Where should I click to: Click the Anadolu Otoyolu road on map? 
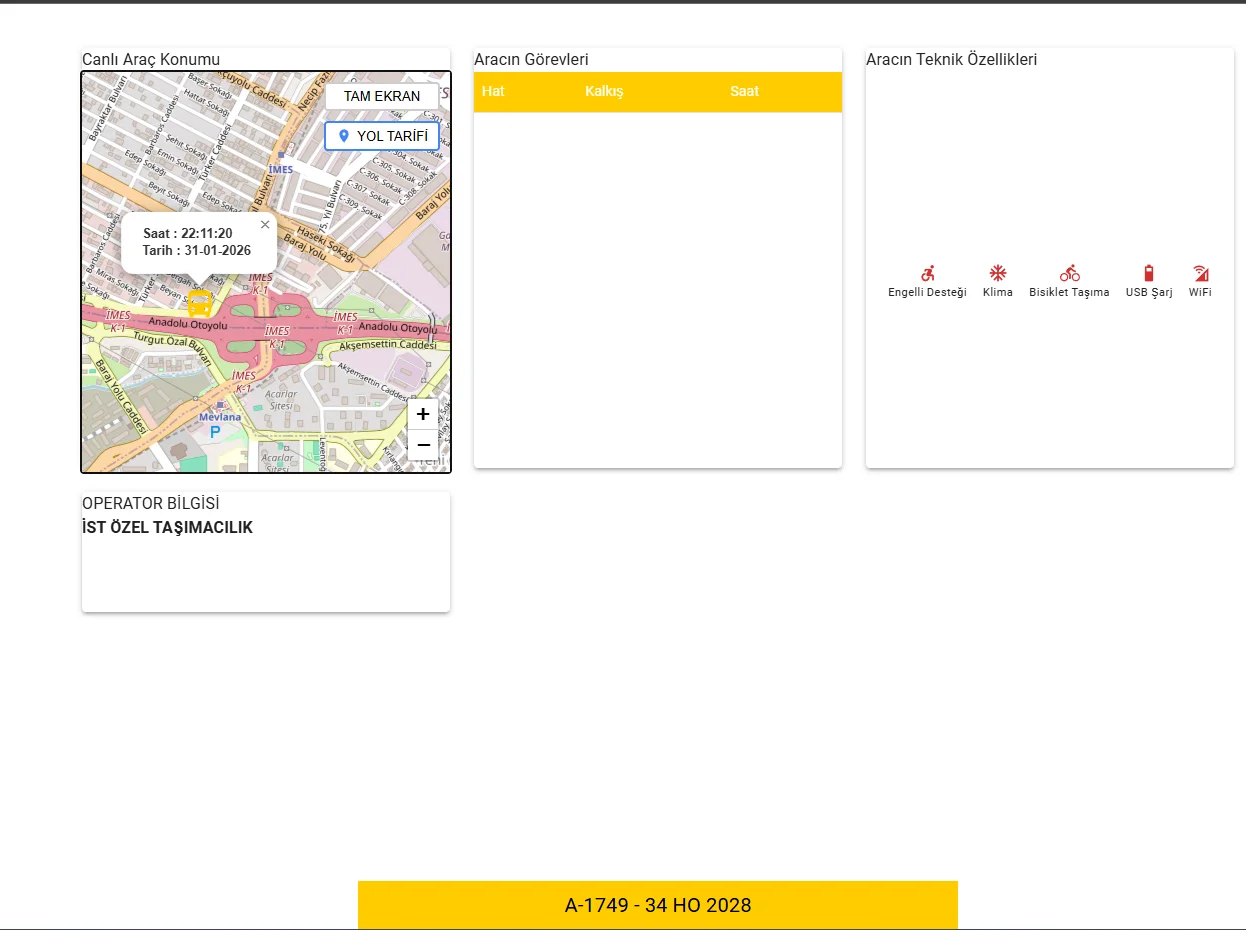coord(188,323)
